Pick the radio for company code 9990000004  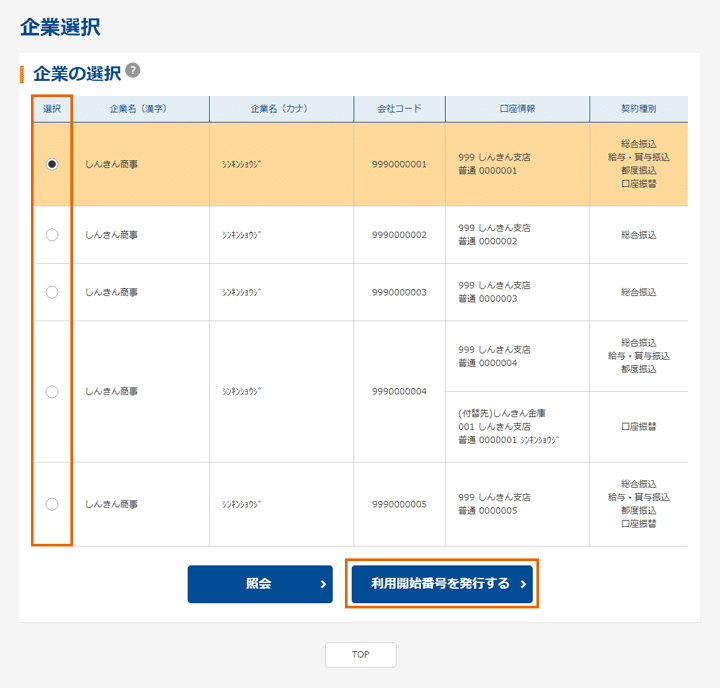(x=52, y=392)
